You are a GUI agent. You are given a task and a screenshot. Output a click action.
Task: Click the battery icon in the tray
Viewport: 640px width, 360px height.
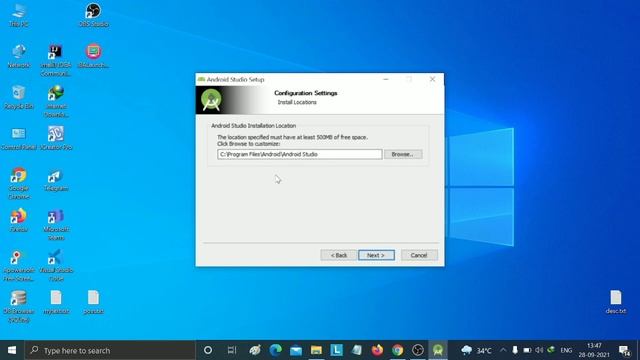[527, 350]
